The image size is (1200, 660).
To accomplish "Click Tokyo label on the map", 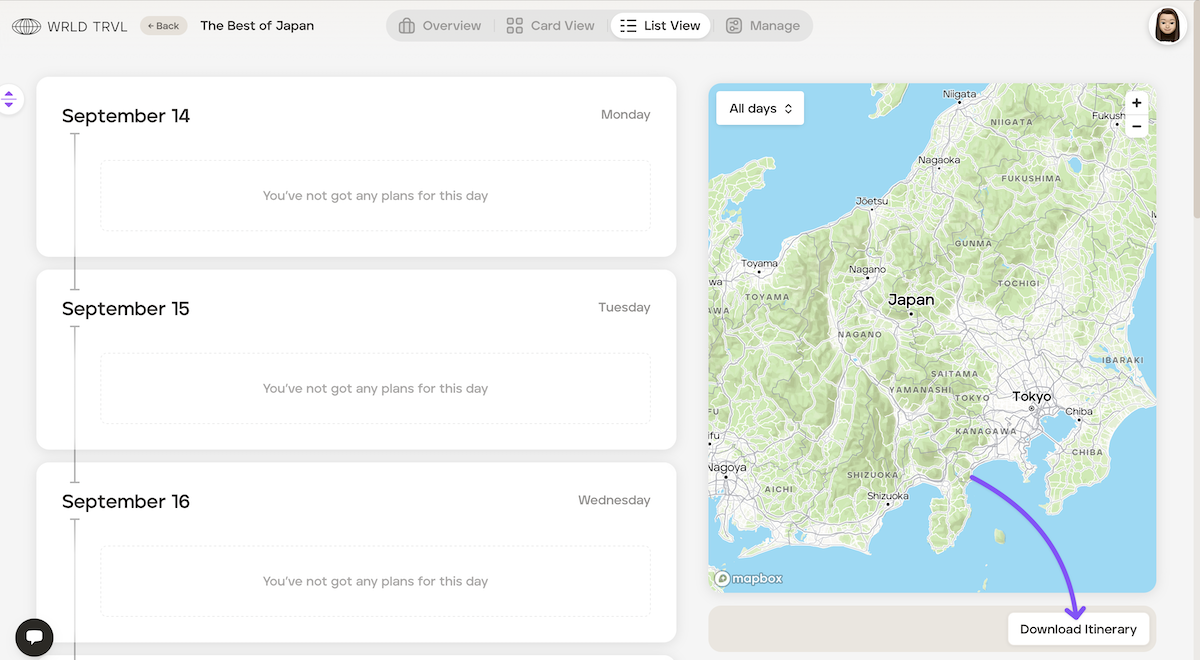I will tap(1032, 397).
